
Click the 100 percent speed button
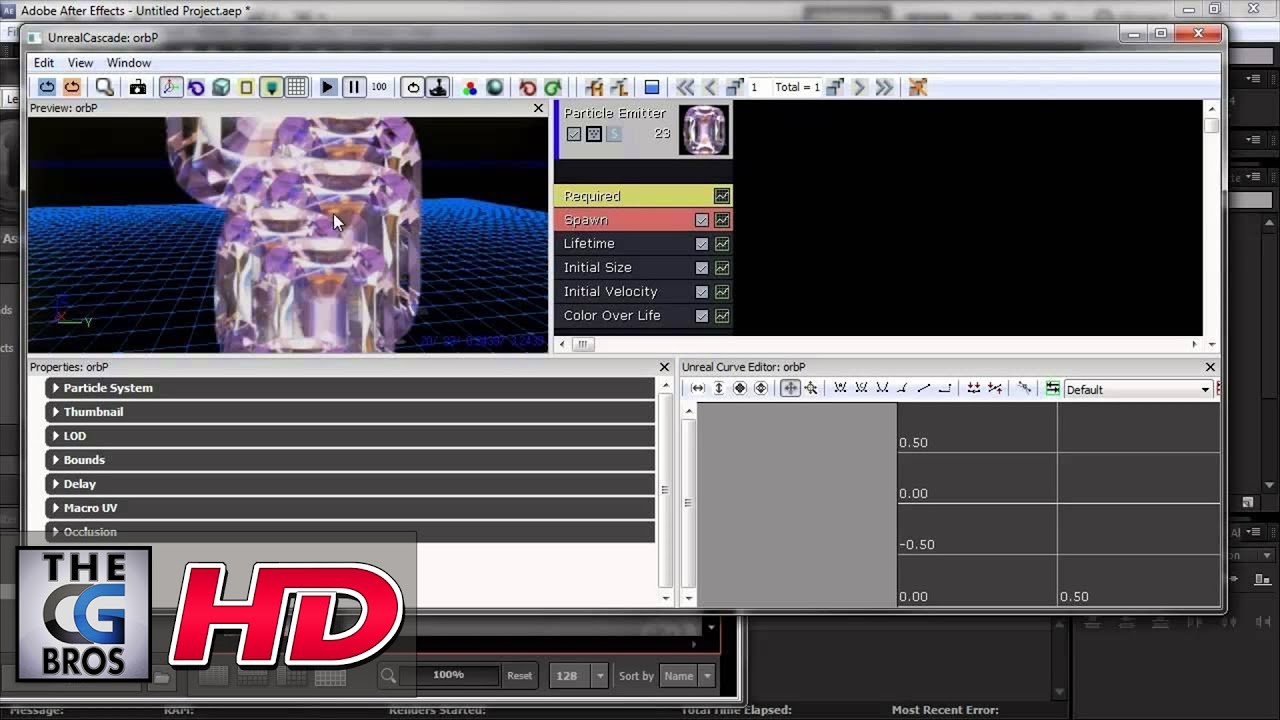click(379, 88)
